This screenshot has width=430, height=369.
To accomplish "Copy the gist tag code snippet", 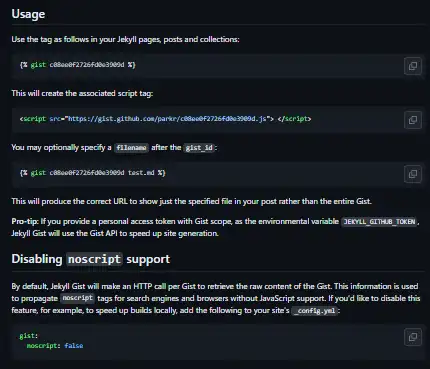I will (x=413, y=66).
